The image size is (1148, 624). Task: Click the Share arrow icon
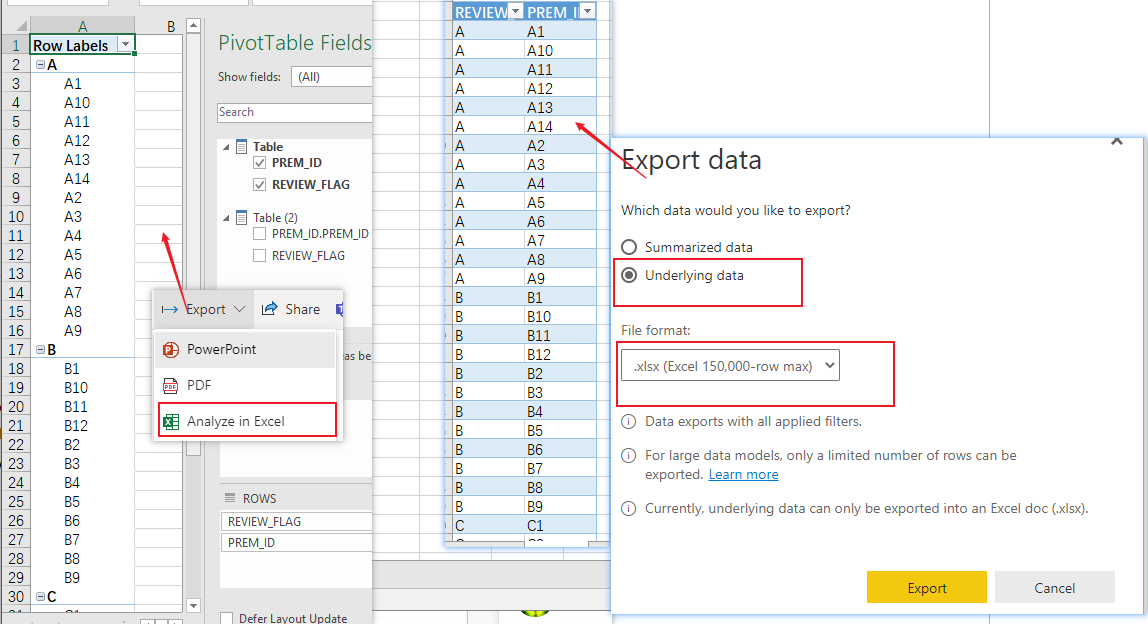pyautogui.click(x=269, y=309)
